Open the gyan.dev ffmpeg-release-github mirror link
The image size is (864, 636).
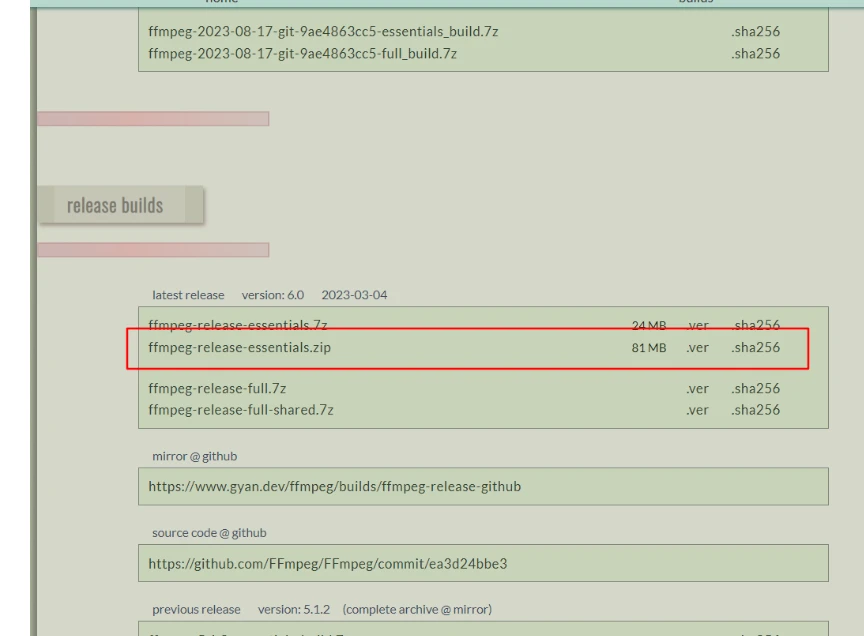[x=334, y=487]
